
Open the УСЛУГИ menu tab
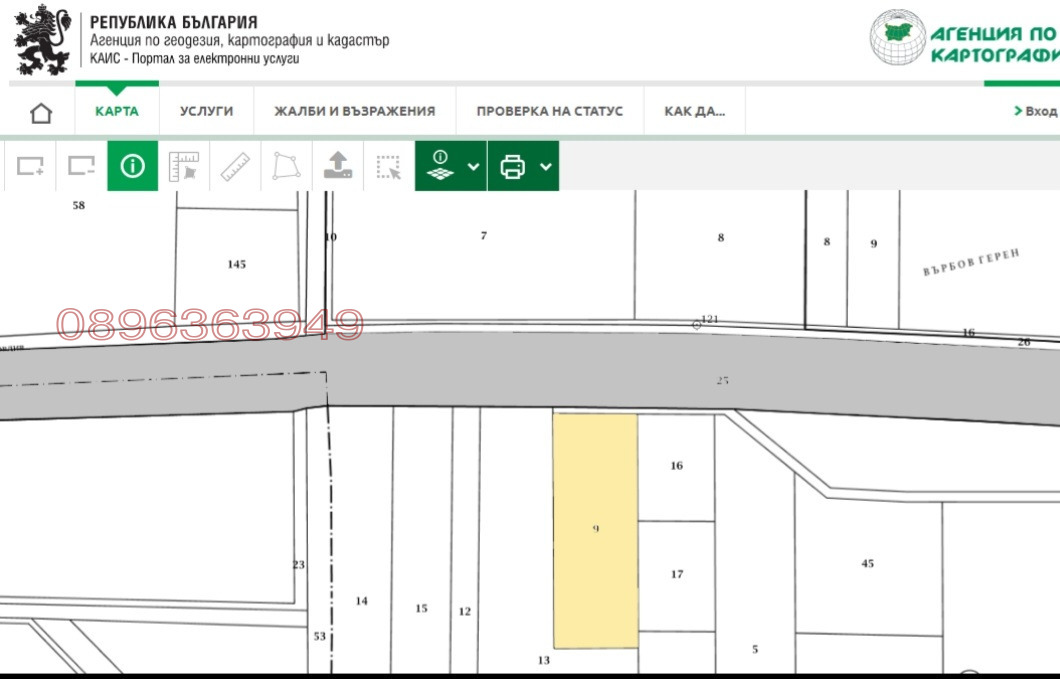click(206, 111)
